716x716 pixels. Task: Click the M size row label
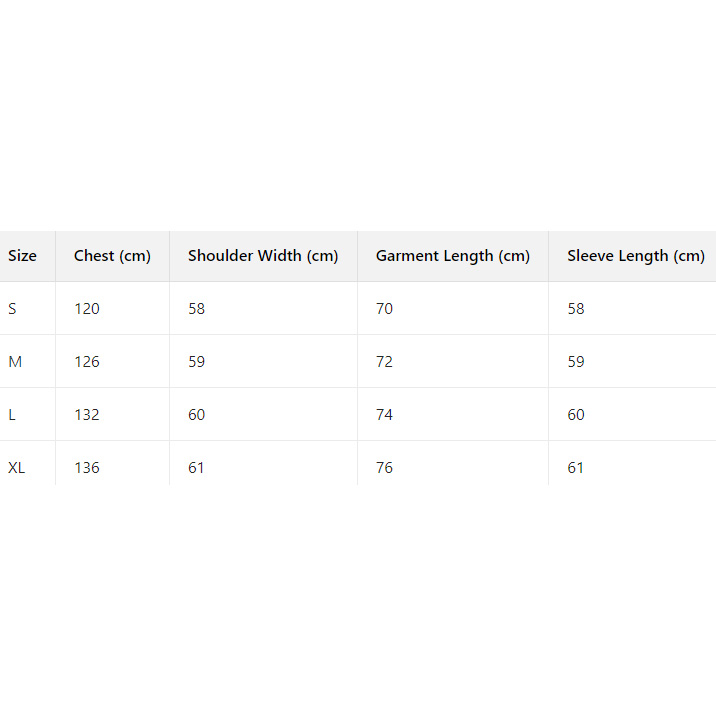pyautogui.click(x=15, y=362)
